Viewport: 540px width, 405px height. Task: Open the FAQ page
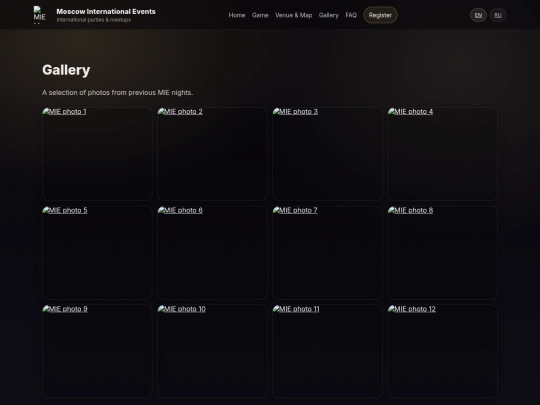tap(351, 15)
